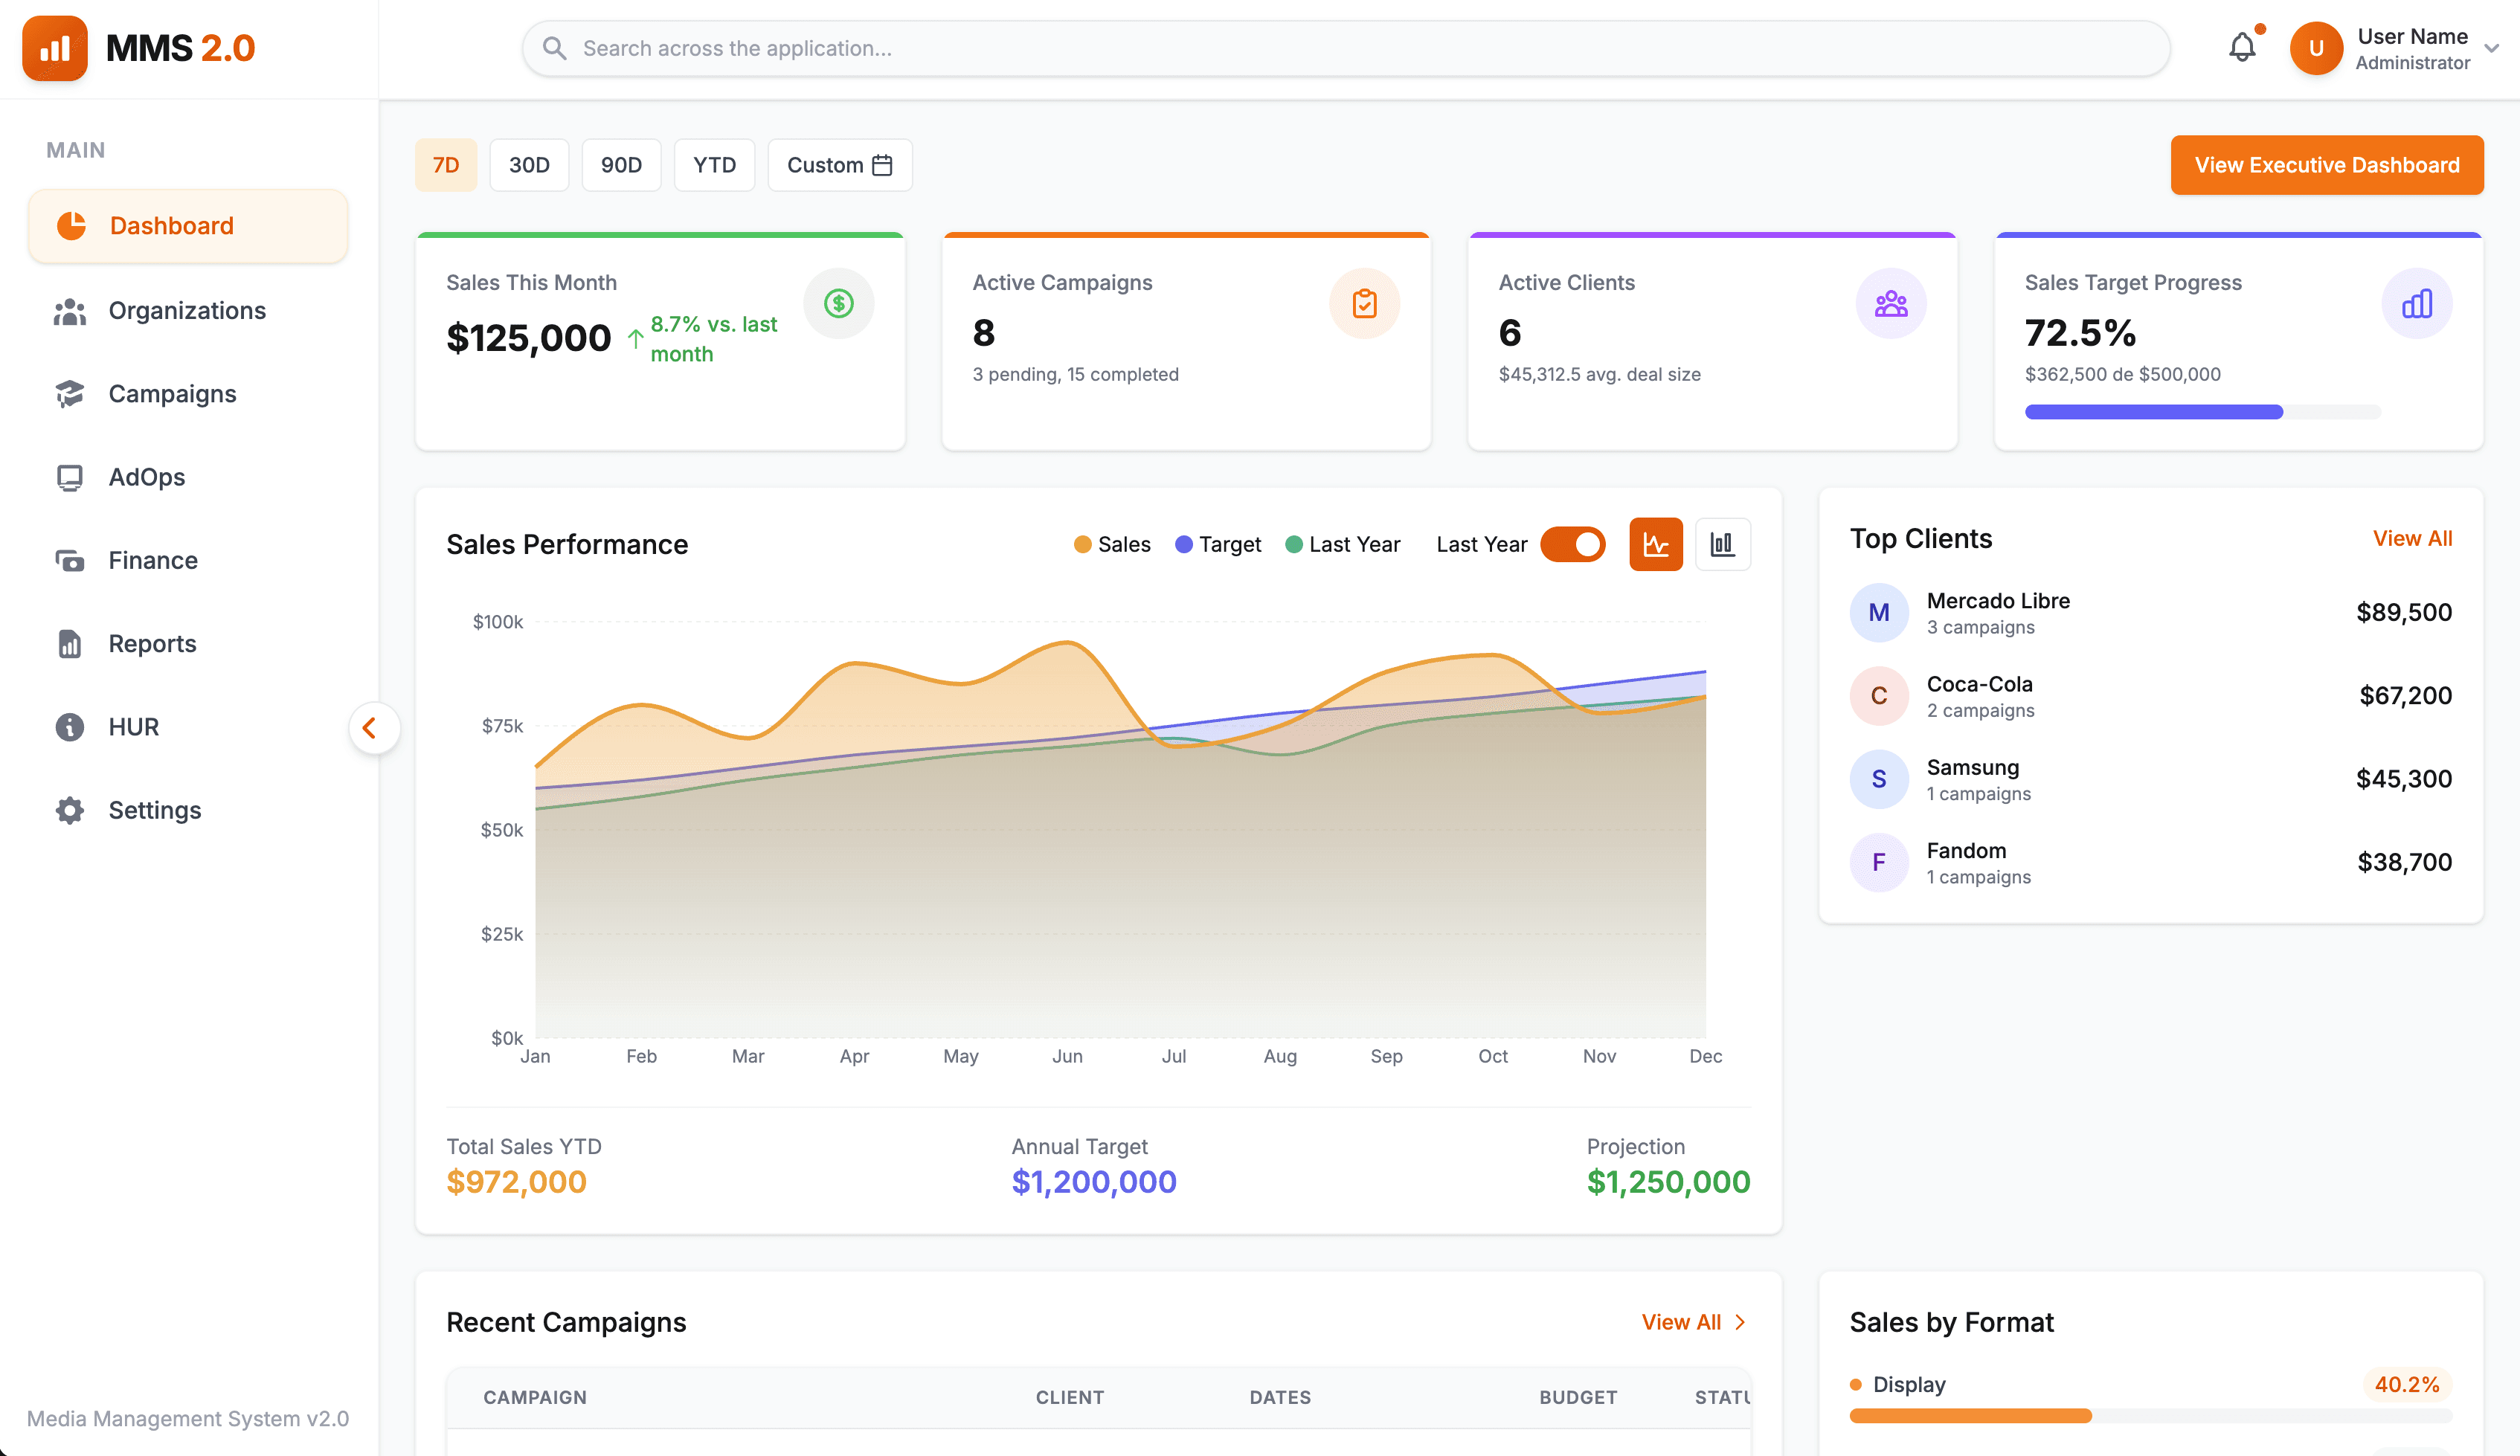2520x1456 pixels.
Task: Select the 30D time range tab
Action: [x=529, y=165]
